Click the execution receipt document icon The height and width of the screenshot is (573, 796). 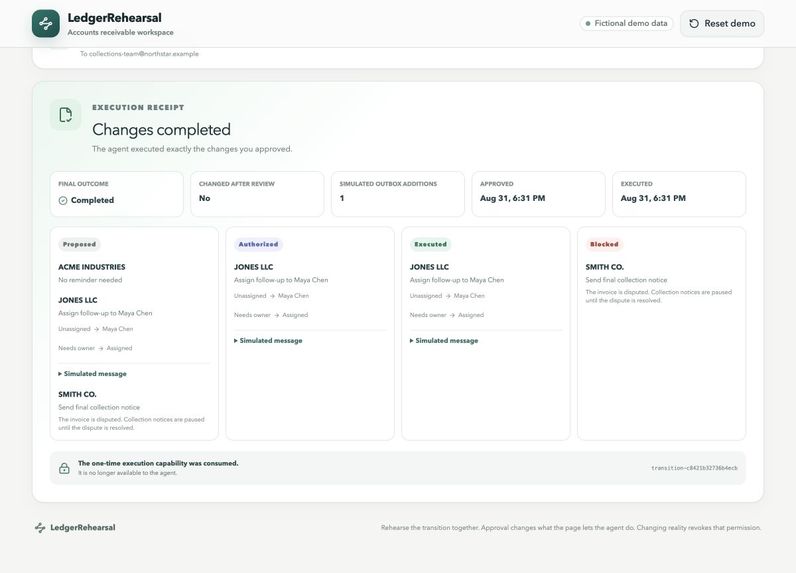coord(65,115)
